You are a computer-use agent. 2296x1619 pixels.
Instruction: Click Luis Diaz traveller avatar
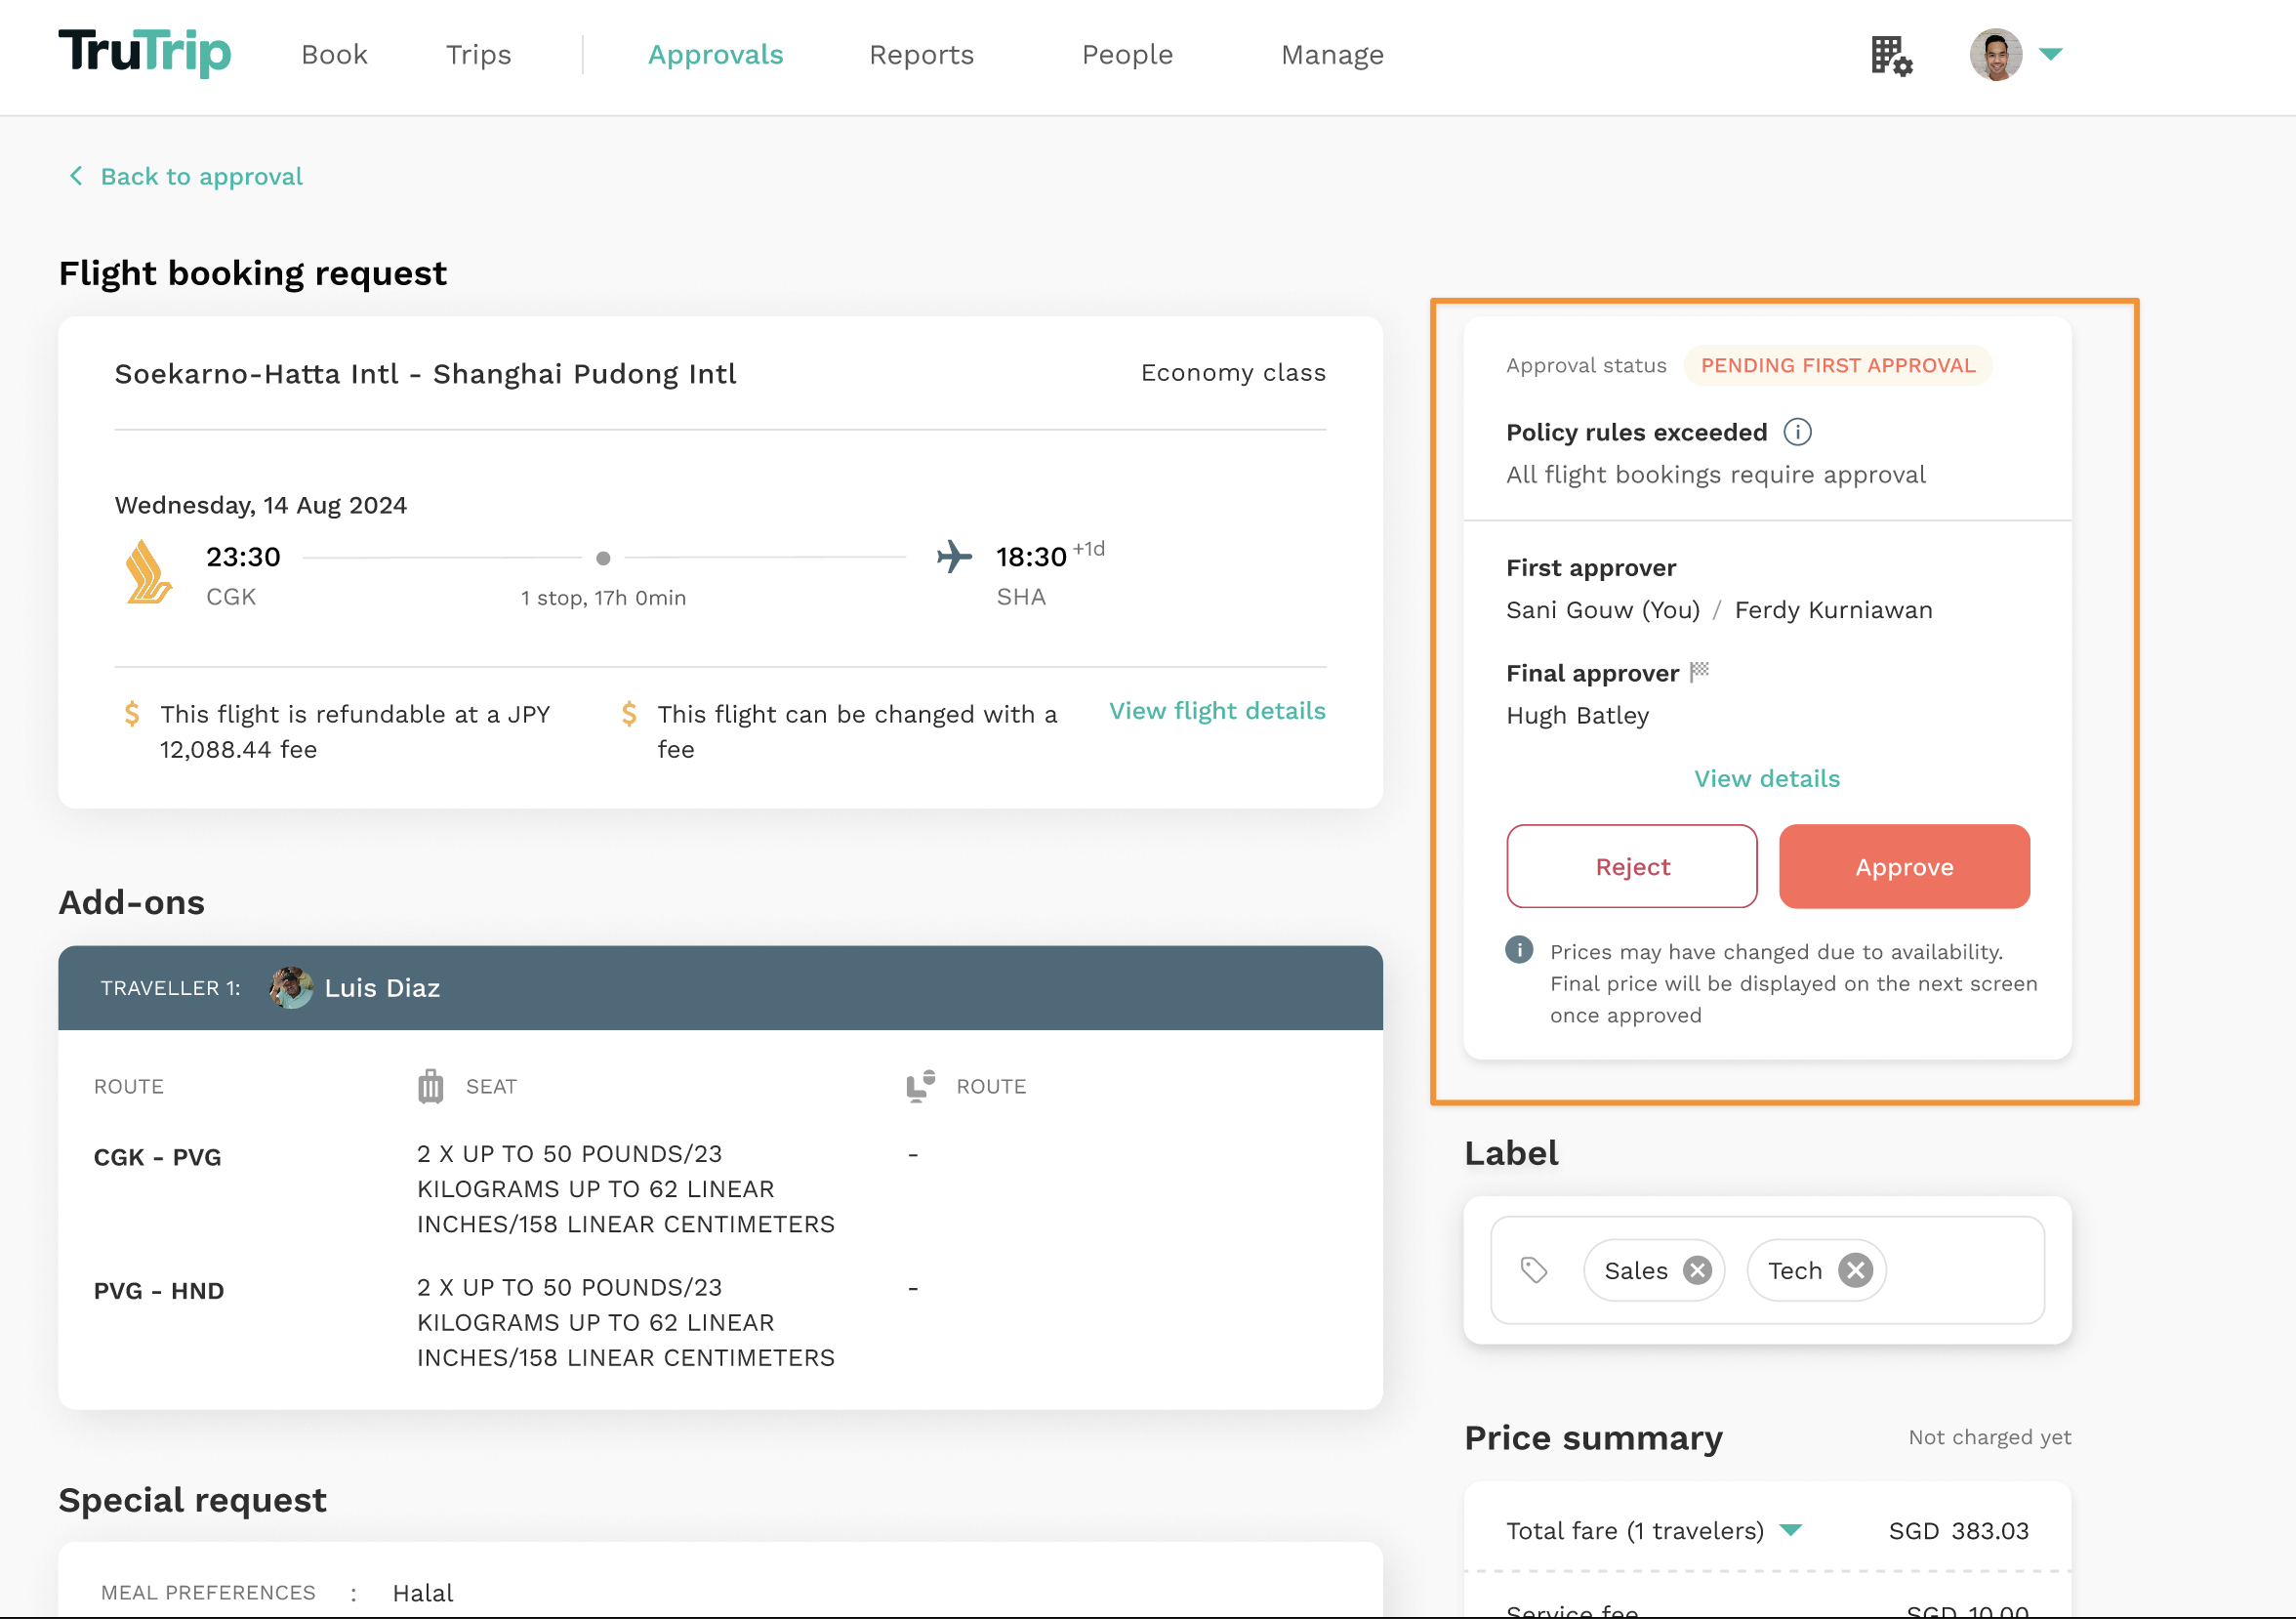(x=291, y=988)
